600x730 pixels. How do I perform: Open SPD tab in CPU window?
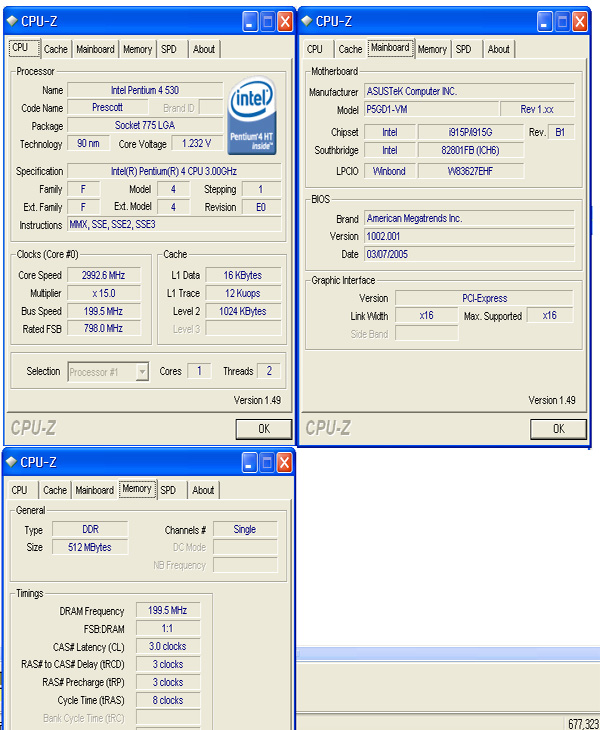pyautogui.click(x=169, y=49)
